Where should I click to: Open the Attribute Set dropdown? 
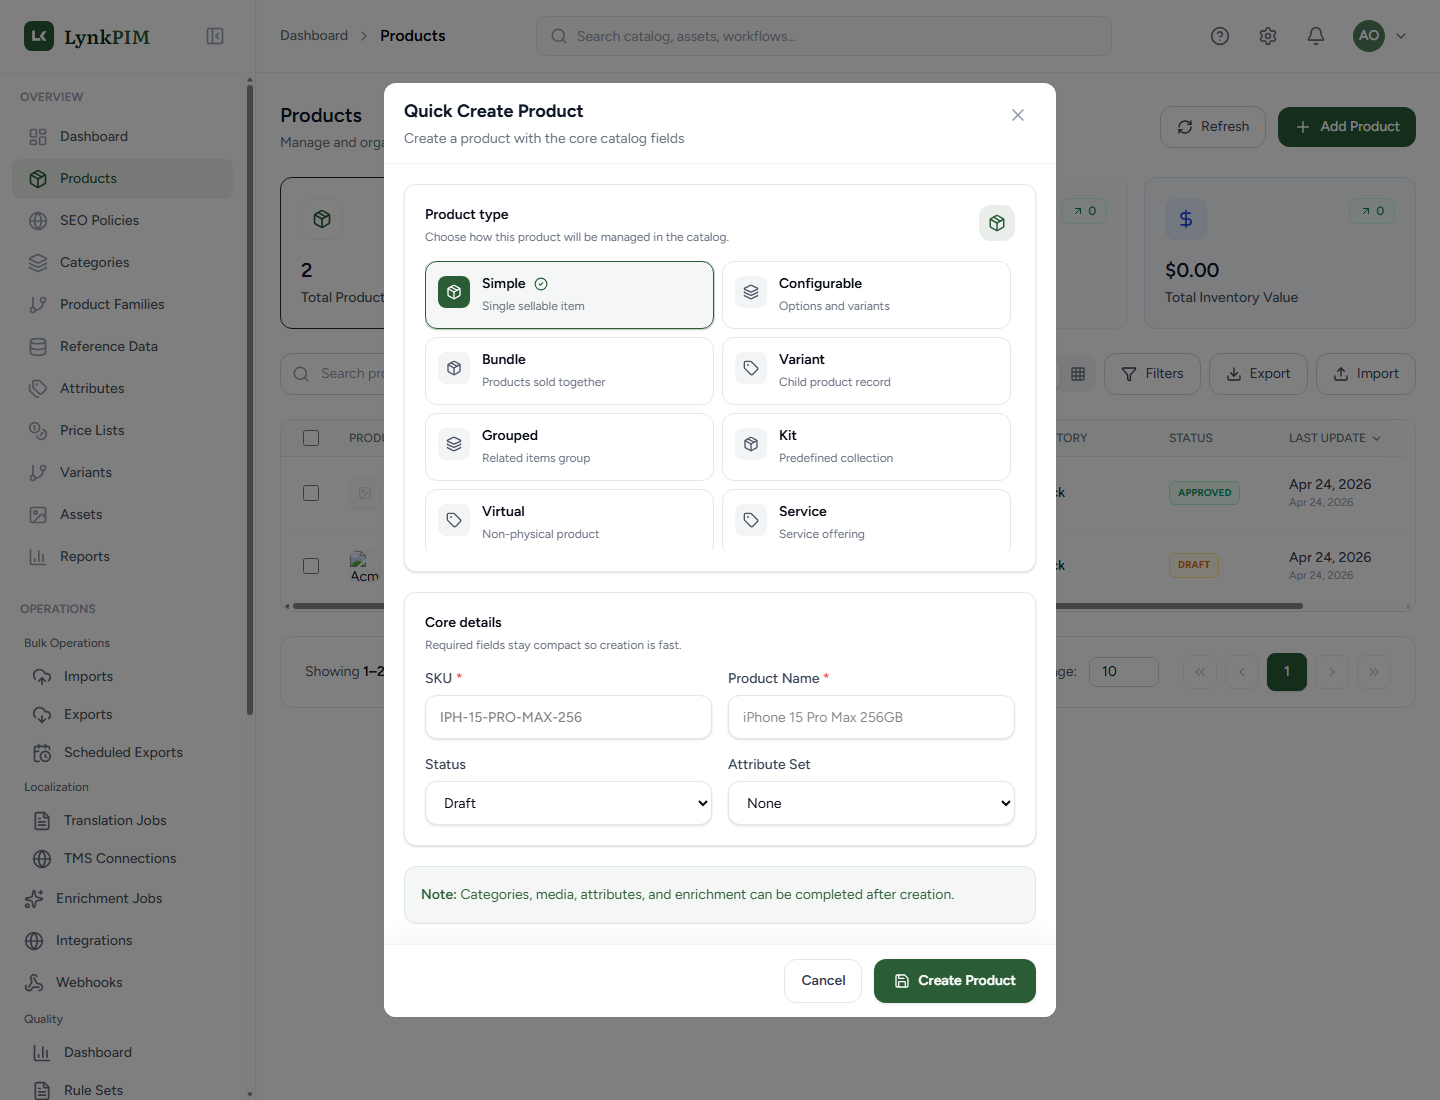871,803
